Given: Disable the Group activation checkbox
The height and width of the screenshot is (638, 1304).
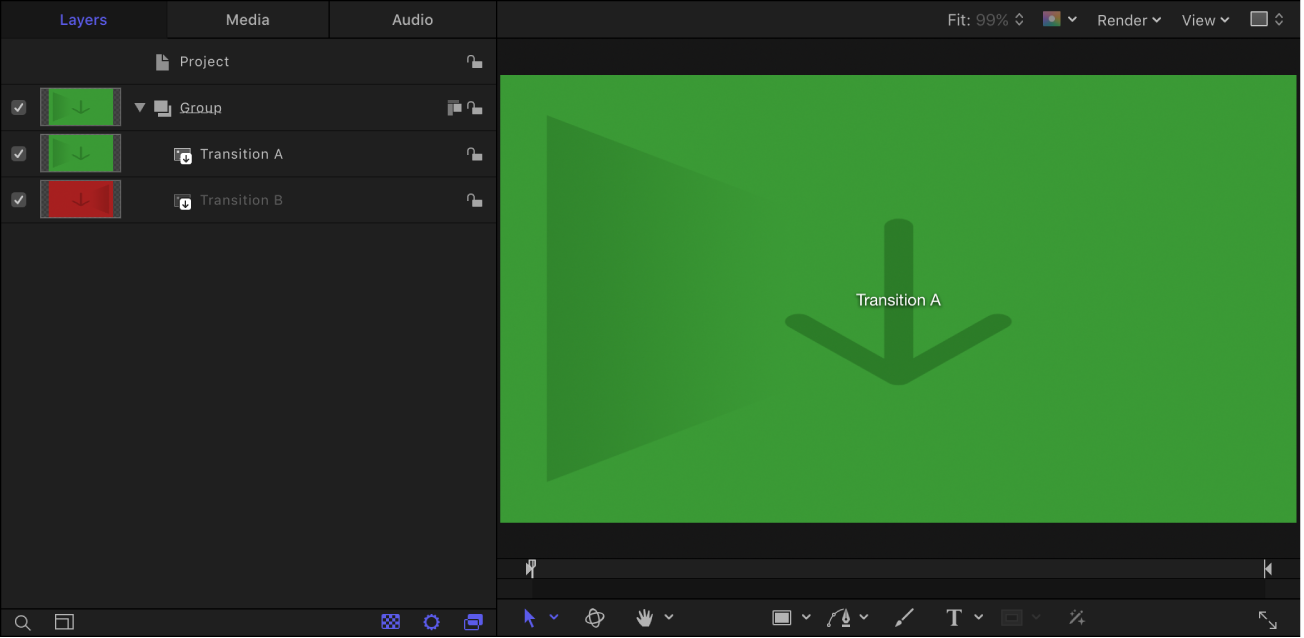Looking at the screenshot, I should click(x=18, y=107).
